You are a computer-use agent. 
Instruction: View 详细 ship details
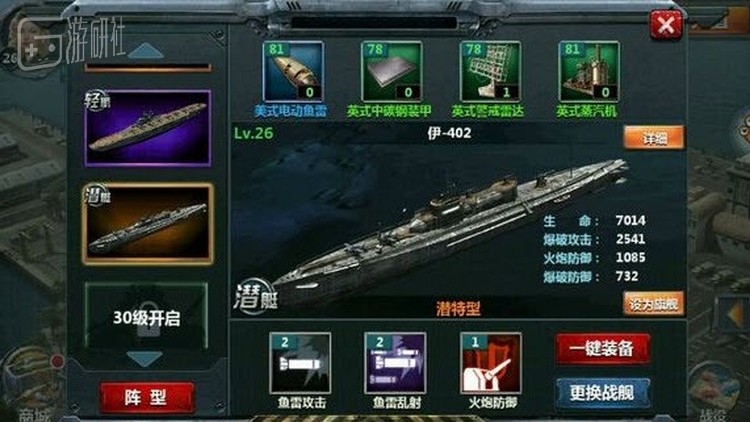click(x=654, y=138)
